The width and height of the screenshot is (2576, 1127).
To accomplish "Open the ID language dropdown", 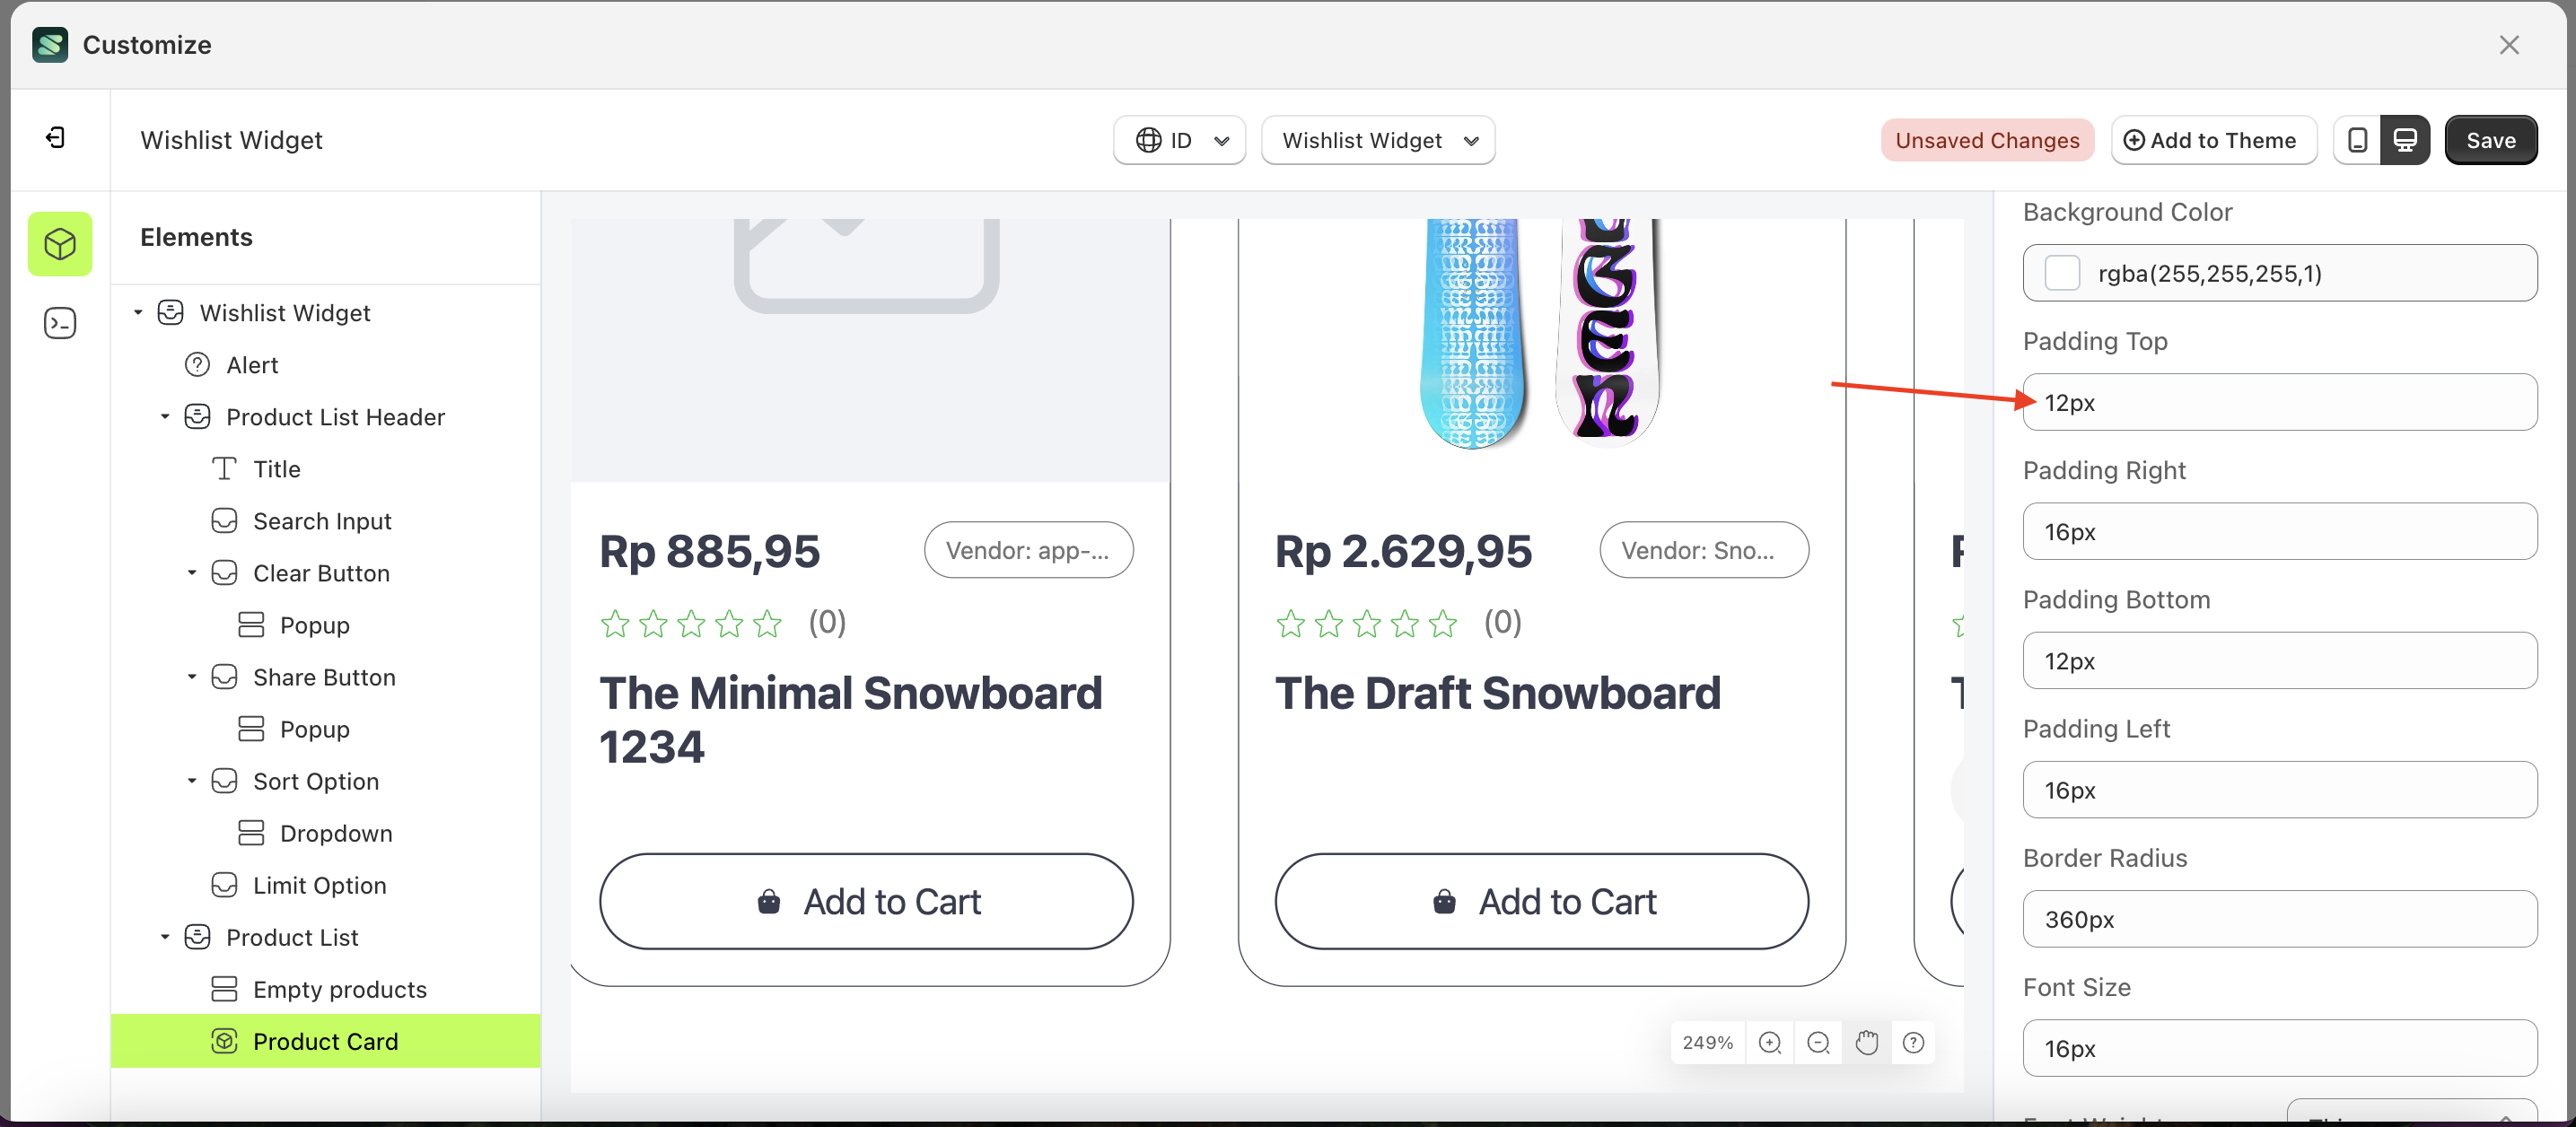I will point(1179,140).
